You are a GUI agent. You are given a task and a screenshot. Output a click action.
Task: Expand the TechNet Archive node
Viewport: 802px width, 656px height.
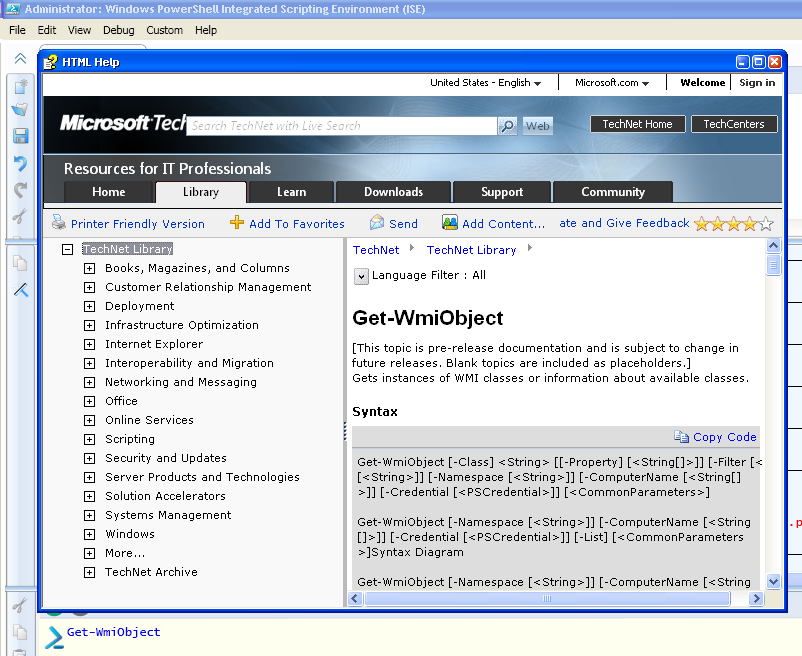(x=90, y=572)
